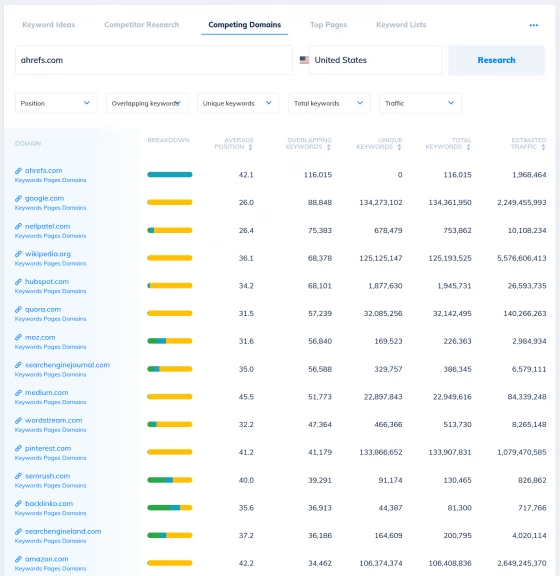Open the pinterest.com domain link
Screen dimensions: 560x576
pos(48,448)
